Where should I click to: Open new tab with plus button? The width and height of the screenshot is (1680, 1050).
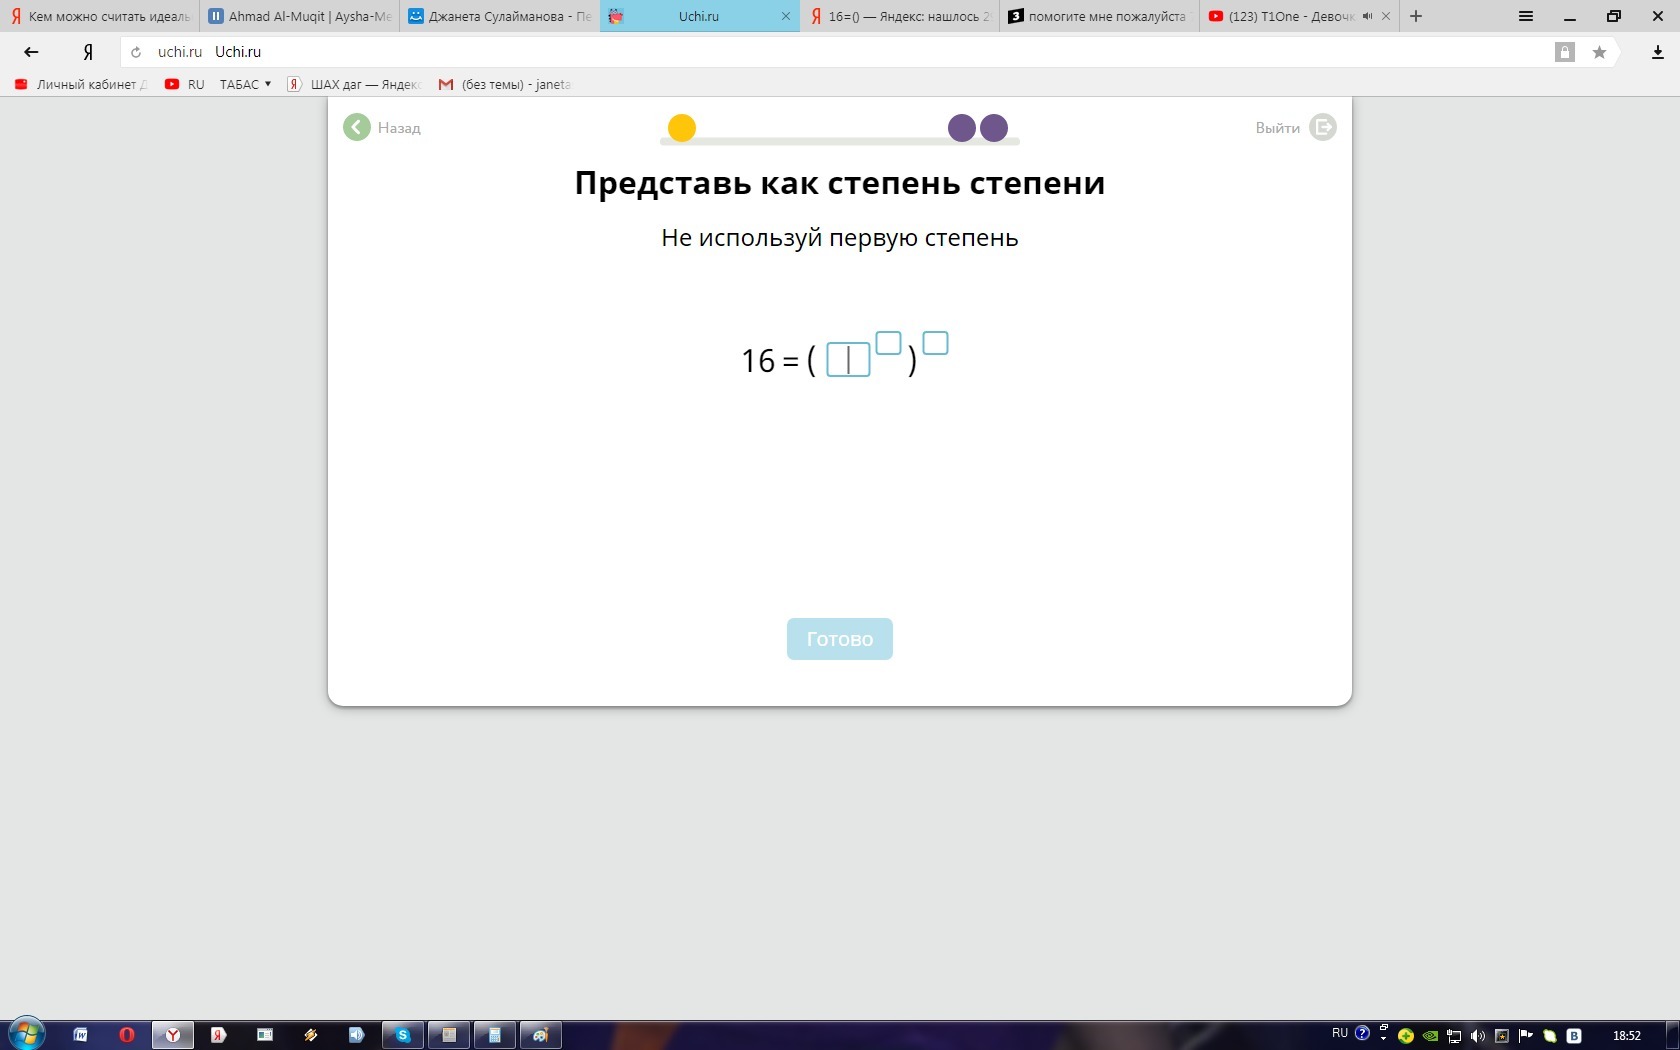(1416, 16)
